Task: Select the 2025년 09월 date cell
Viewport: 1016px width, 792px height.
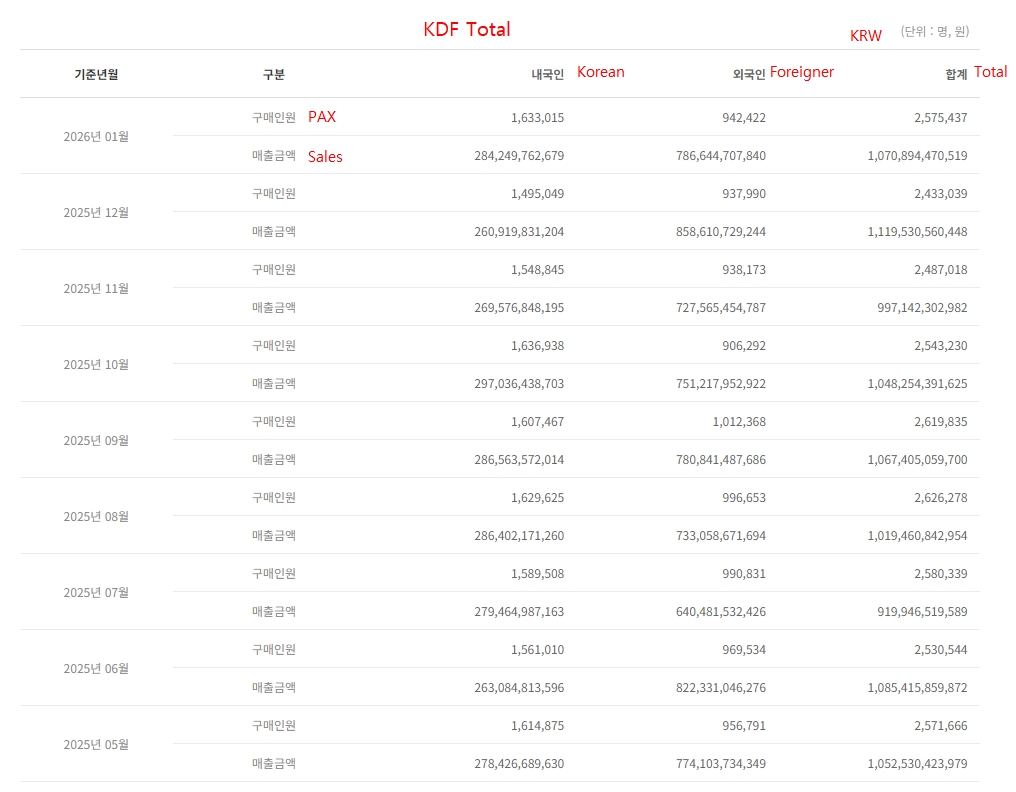Action: (x=96, y=440)
